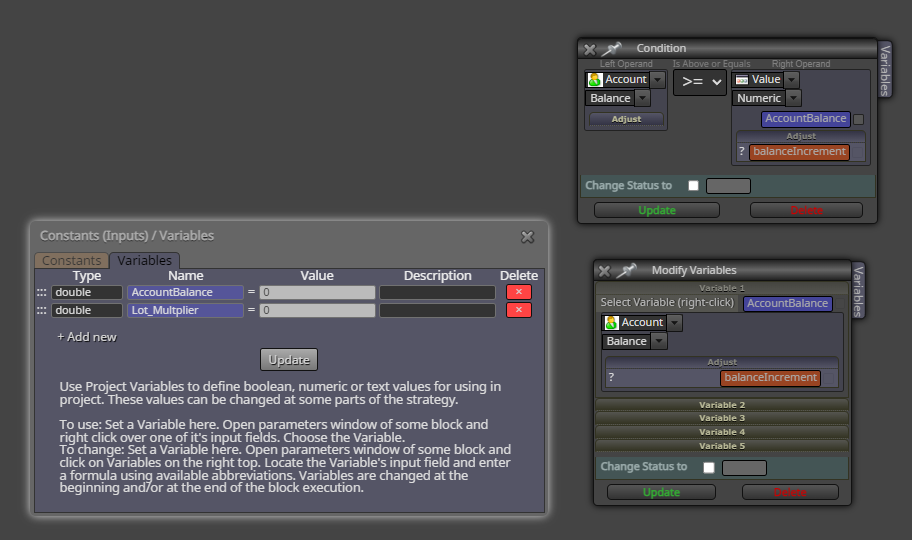Close the Constants/Variables dialog
The height and width of the screenshot is (540, 912).
coord(528,237)
